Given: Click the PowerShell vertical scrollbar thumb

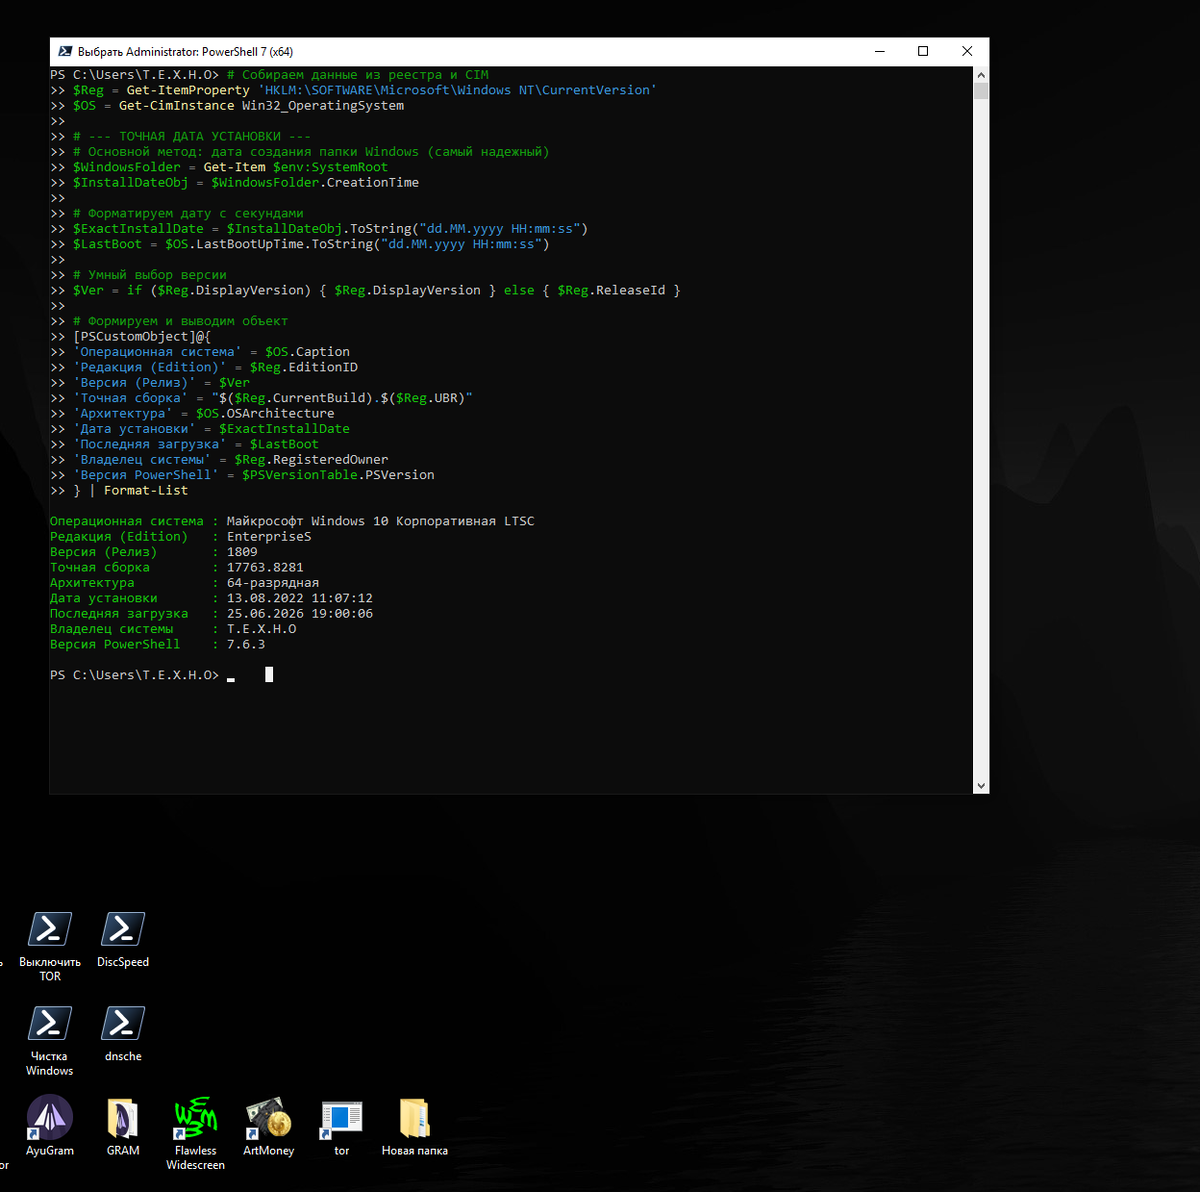Looking at the screenshot, I should (981, 91).
